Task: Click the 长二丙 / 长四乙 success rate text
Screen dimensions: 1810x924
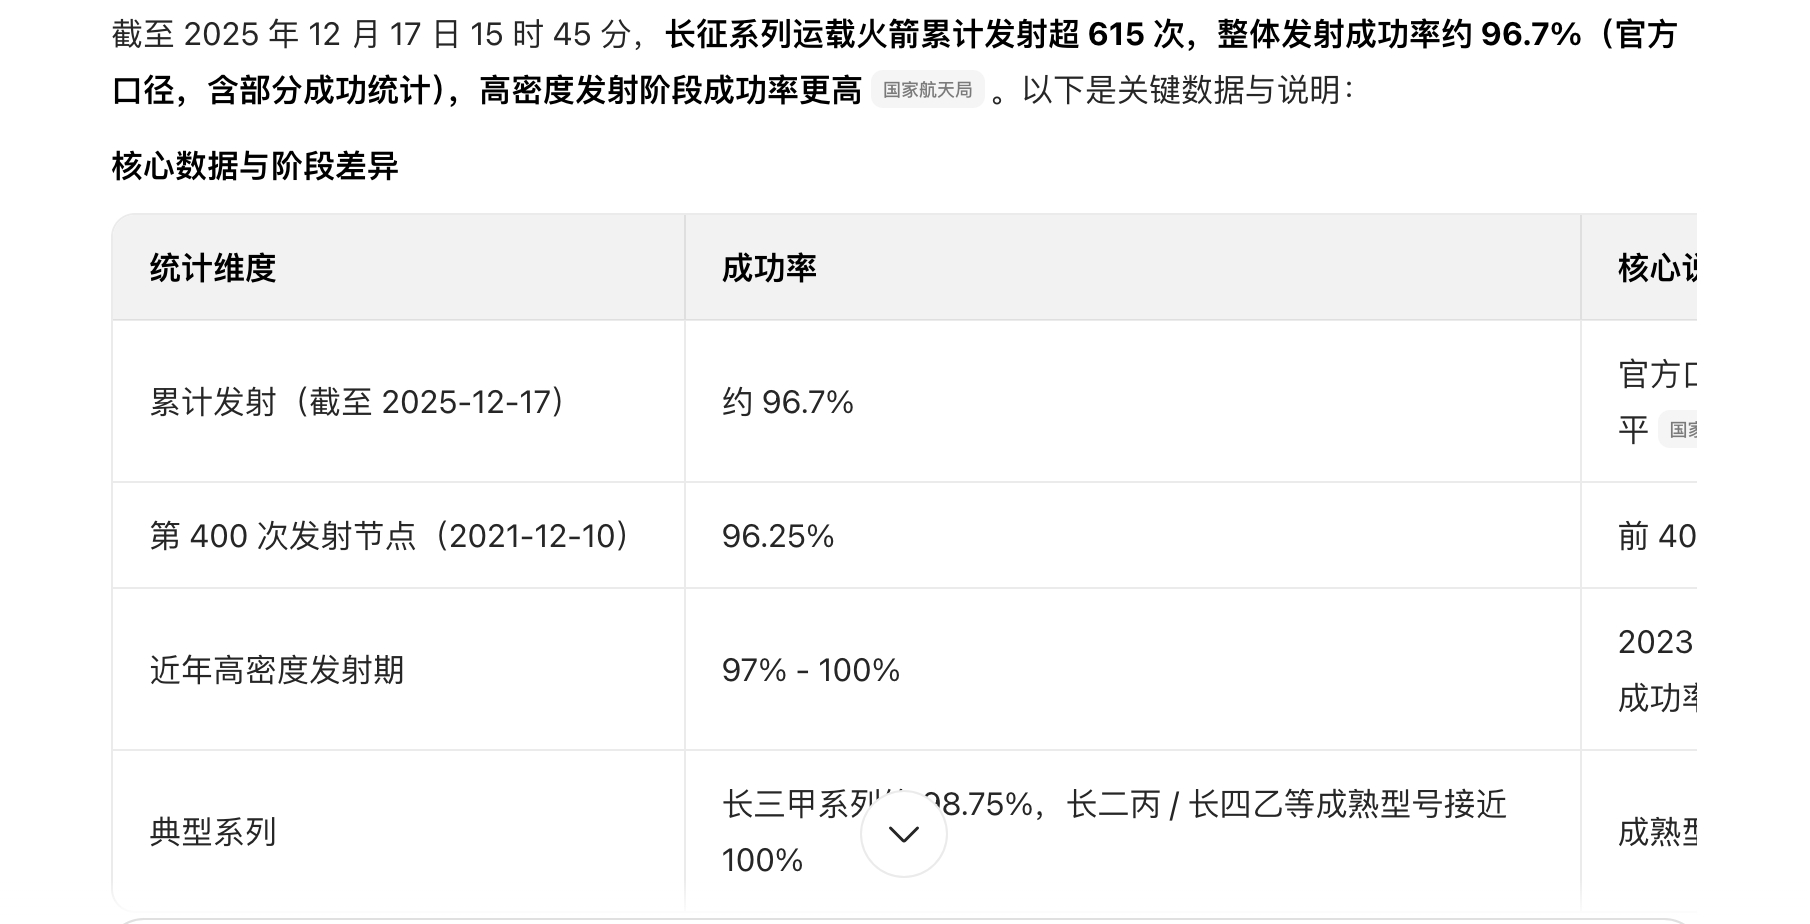Action: pyautogui.click(x=1286, y=804)
